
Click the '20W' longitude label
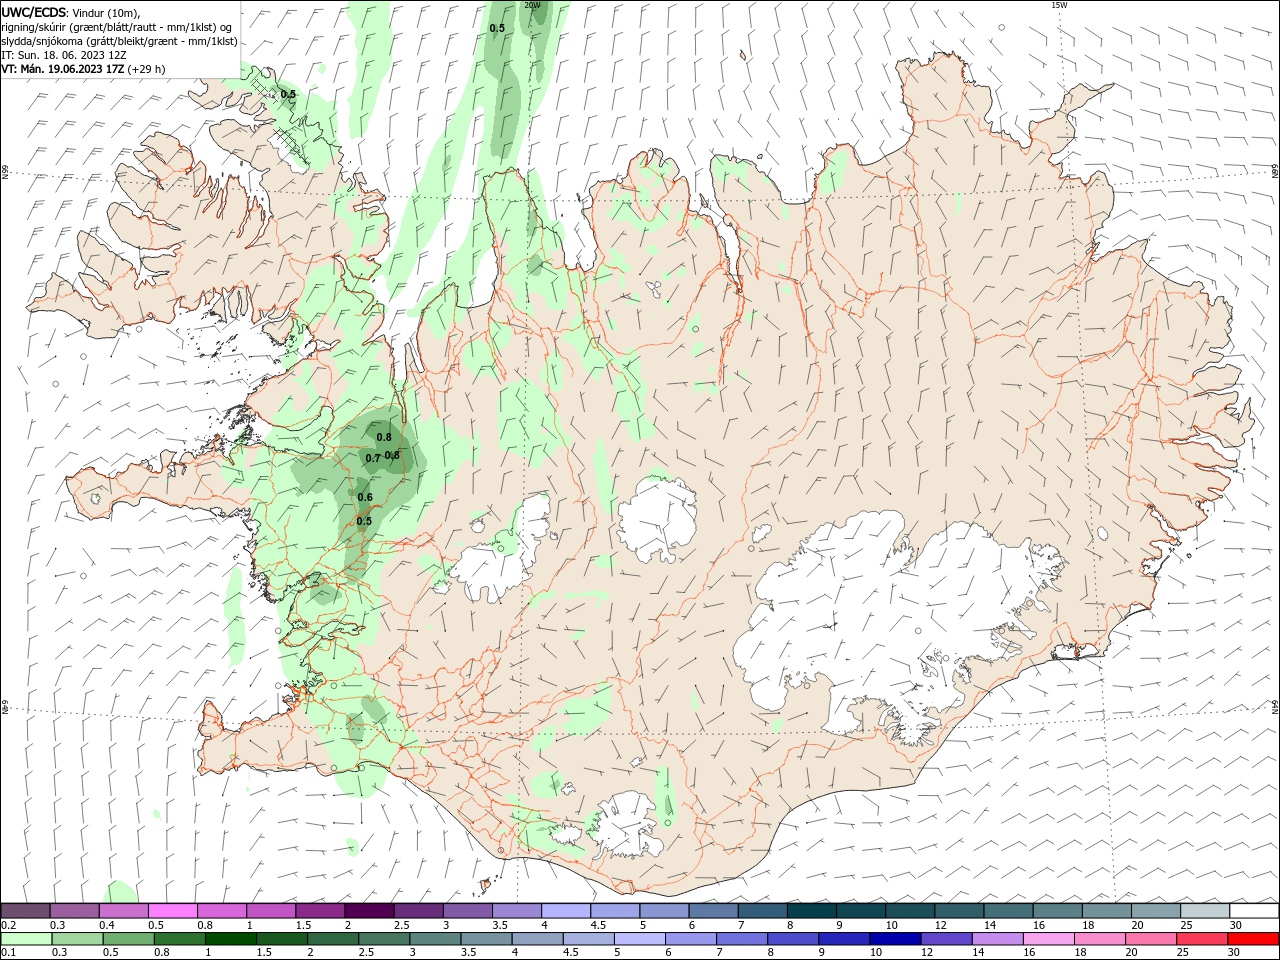point(532,5)
